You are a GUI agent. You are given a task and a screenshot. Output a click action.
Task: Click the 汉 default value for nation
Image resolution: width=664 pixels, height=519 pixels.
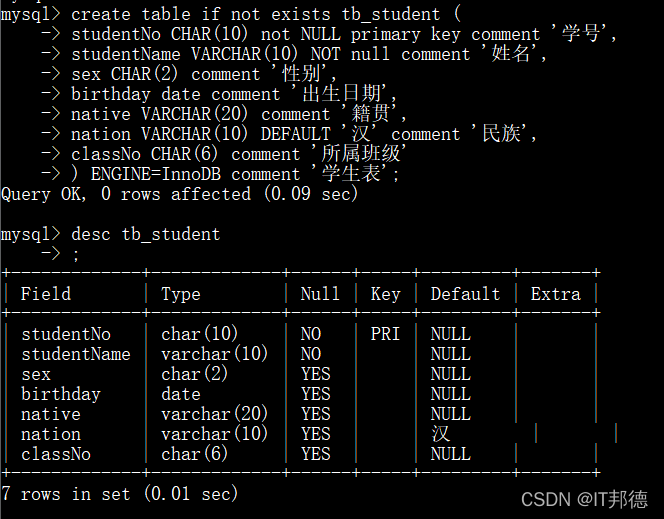point(440,433)
